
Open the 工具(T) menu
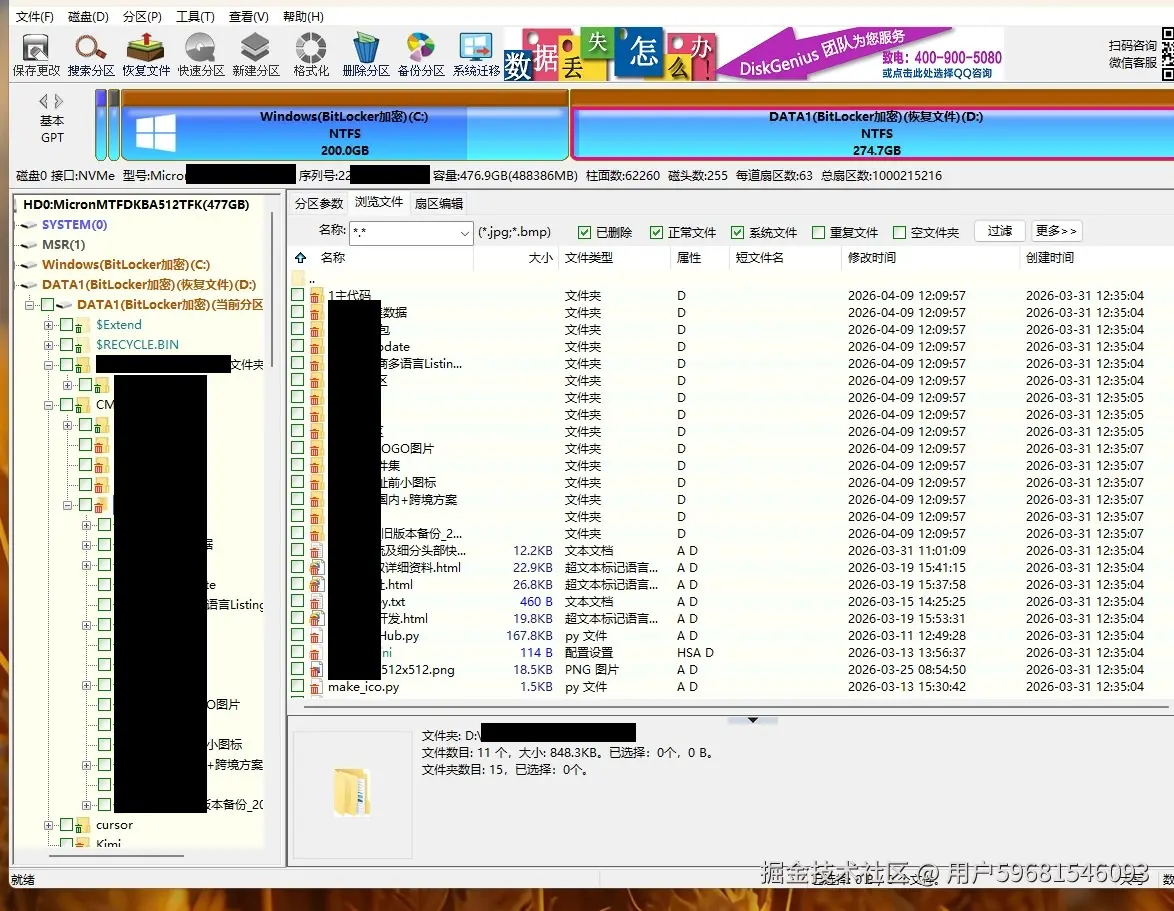click(x=195, y=16)
